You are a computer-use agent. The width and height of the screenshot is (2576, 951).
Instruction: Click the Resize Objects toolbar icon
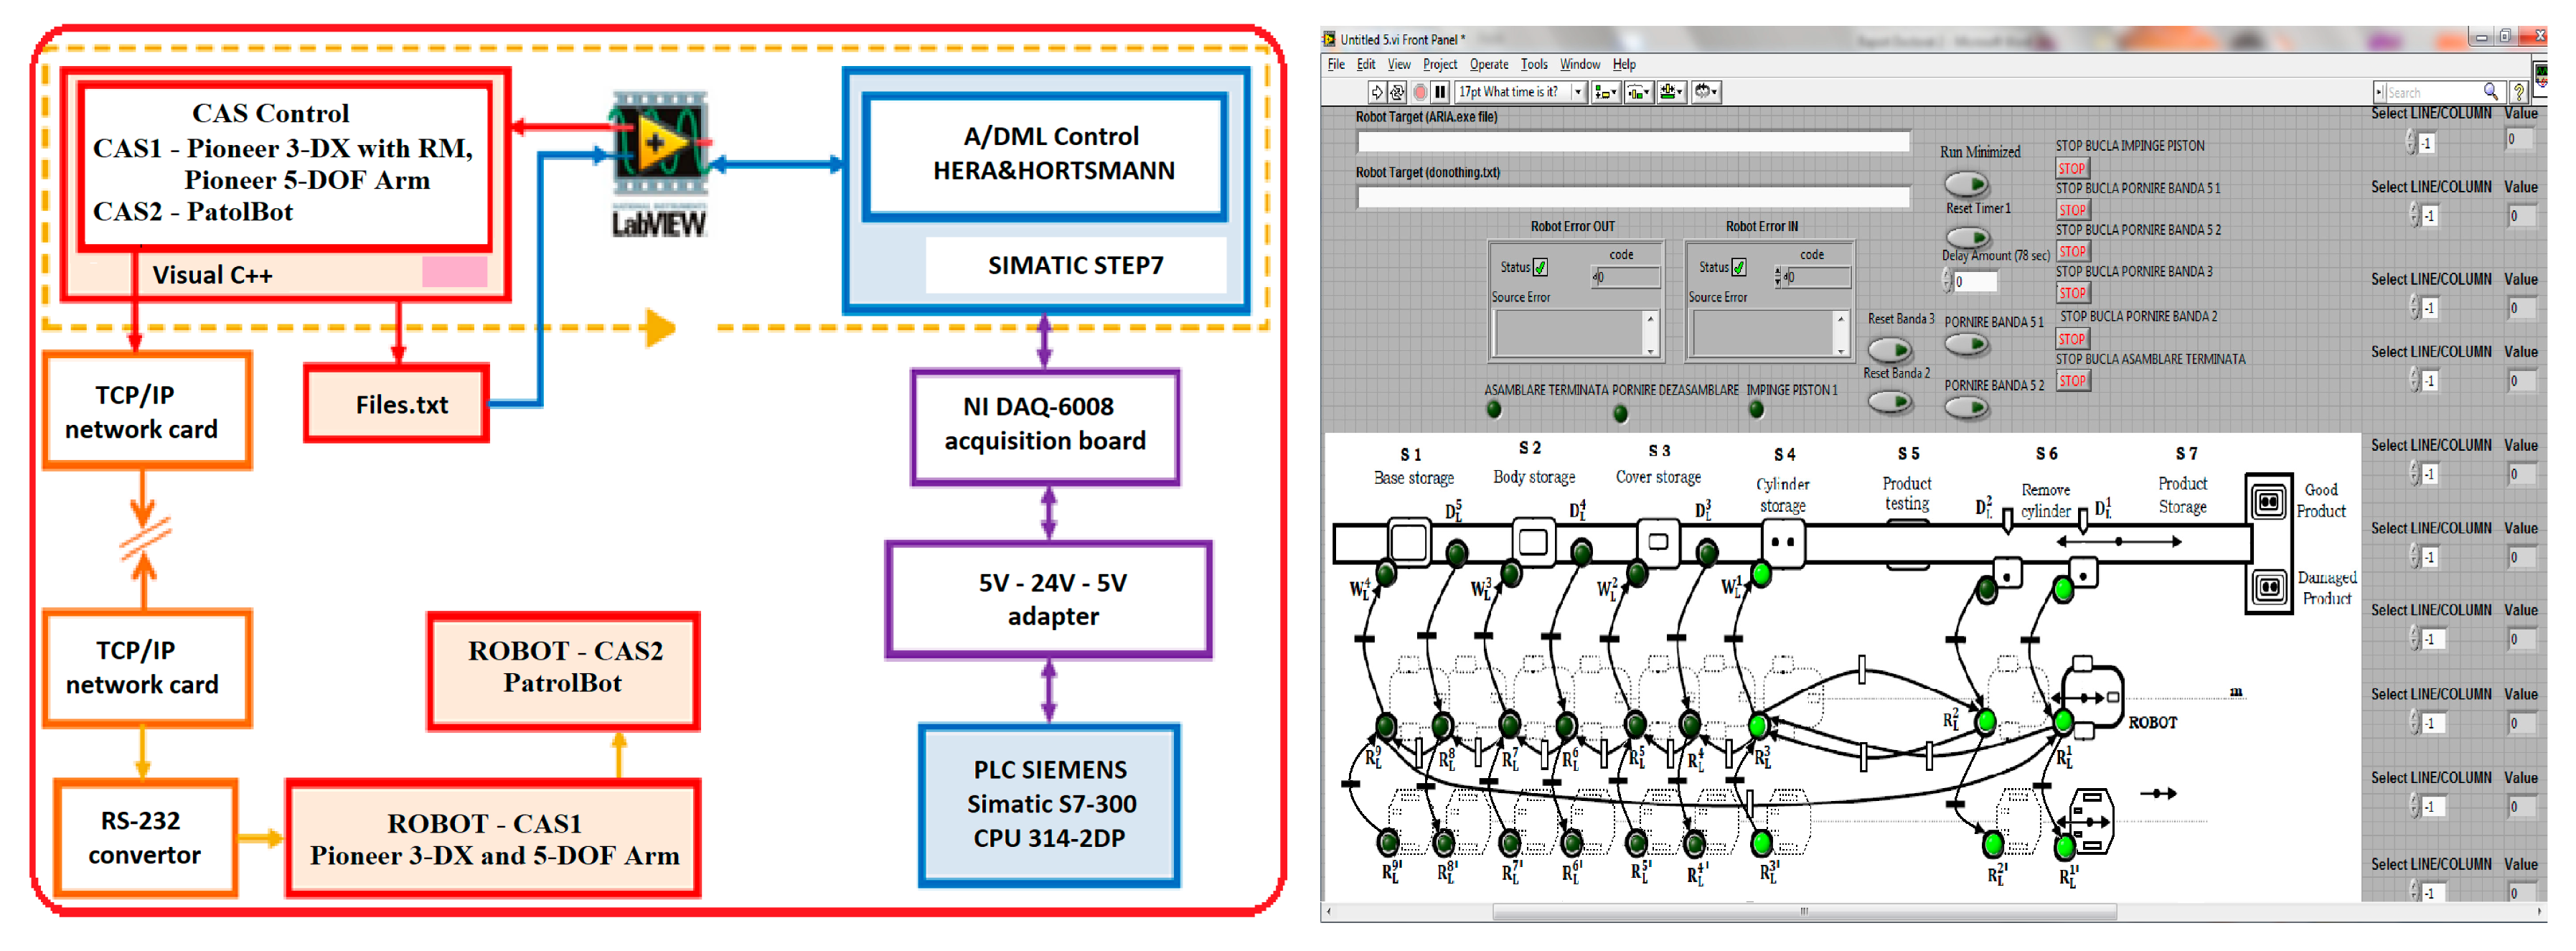click(1670, 92)
